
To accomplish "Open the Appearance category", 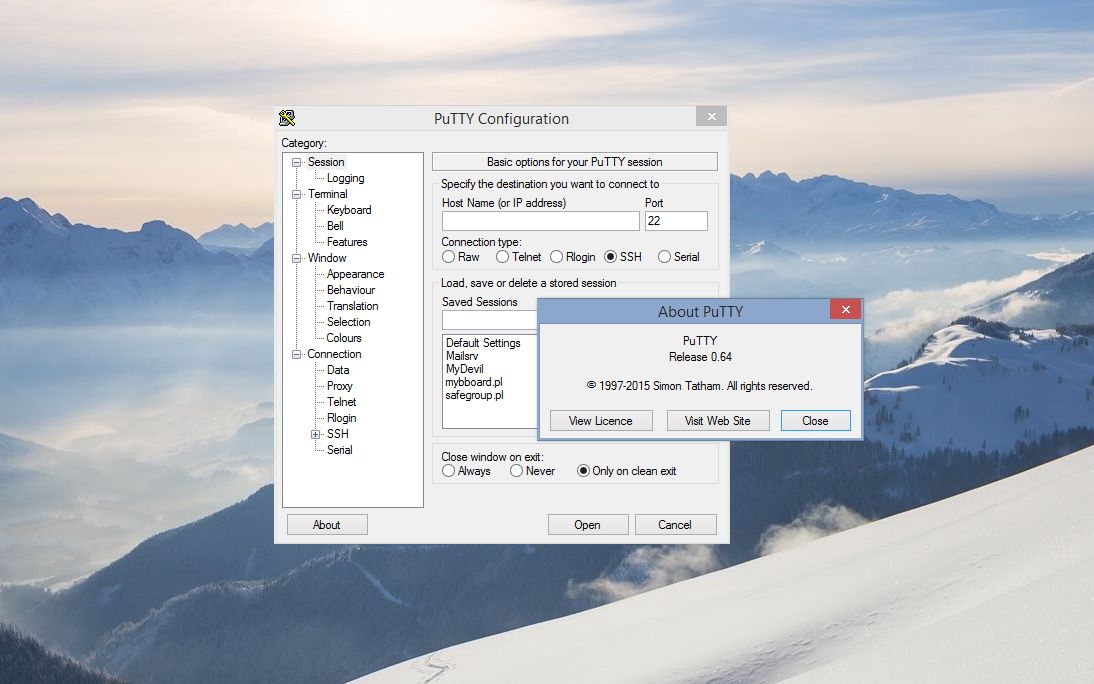I will (x=355, y=274).
